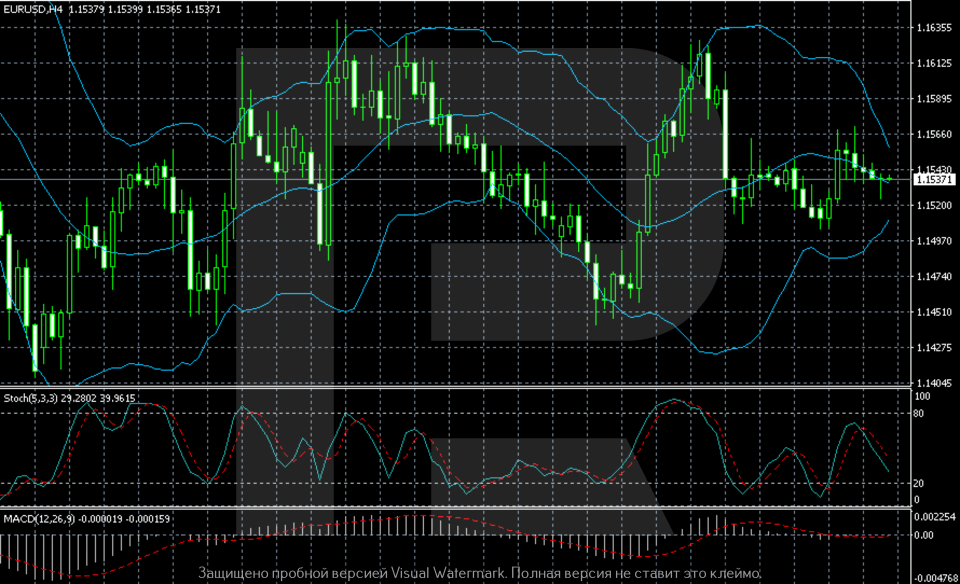960x584 pixels.
Task: Click the 1.14045 price axis label
Action: click(934, 383)
